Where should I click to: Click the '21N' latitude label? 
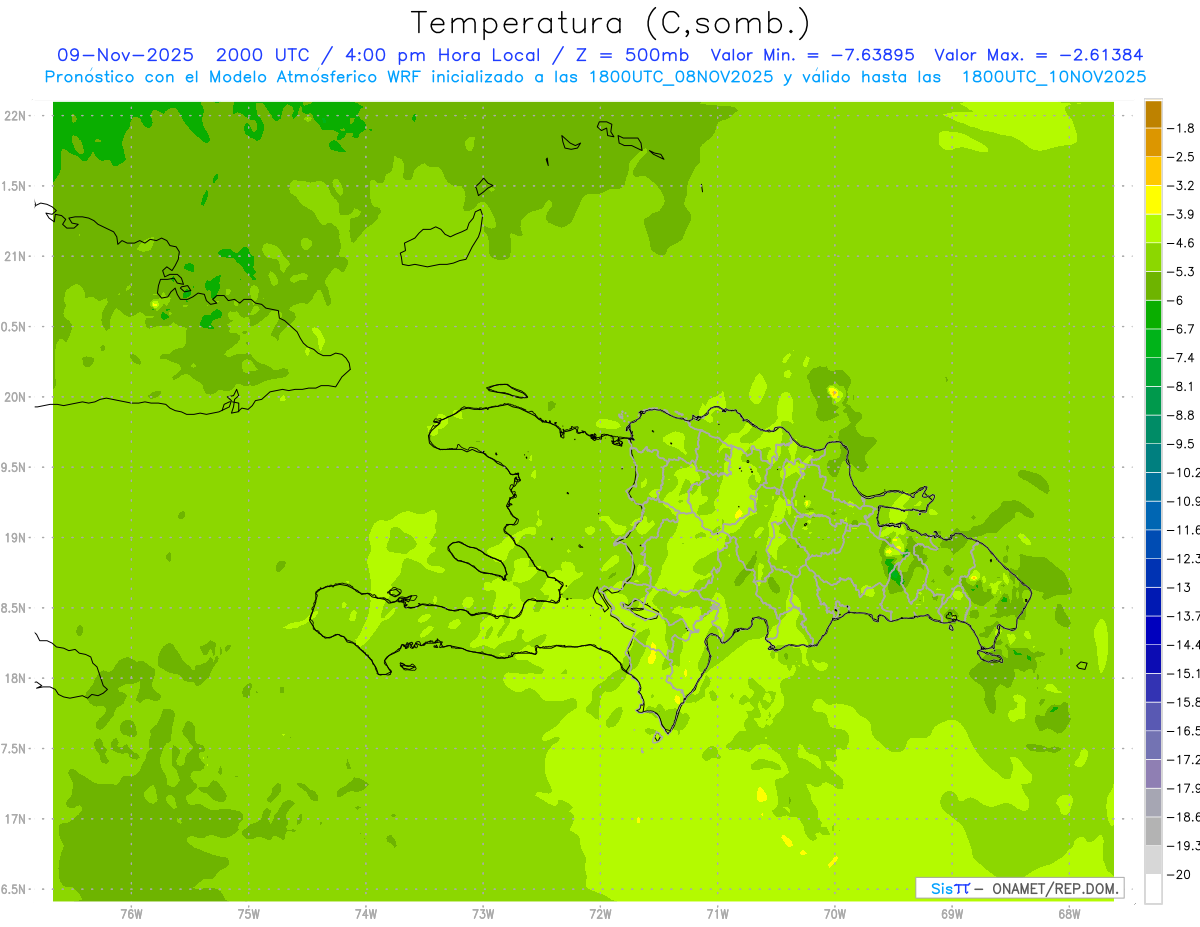pyautogui.click(x=15, y=257)
